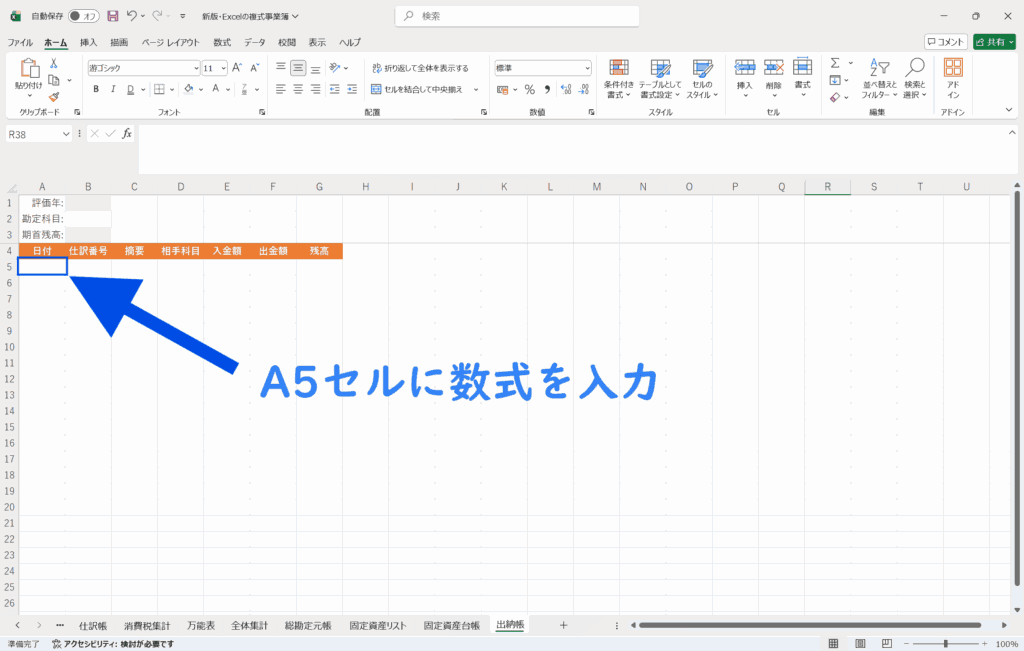Toggle the 自動保存 AutoSave switch

[x=83, y=16]
